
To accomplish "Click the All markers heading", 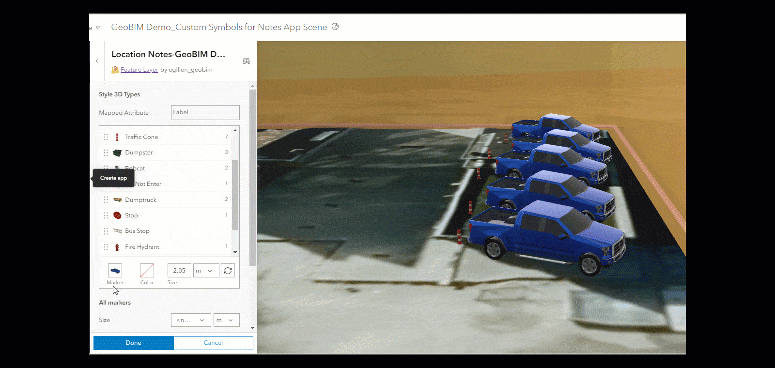I will coord(115,303).
